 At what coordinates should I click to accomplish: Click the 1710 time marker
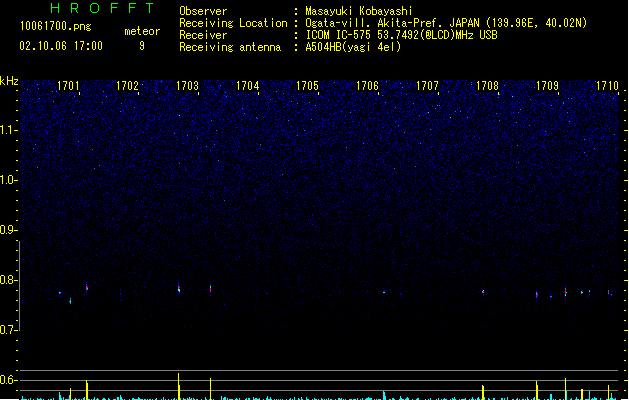coord(607,86)
